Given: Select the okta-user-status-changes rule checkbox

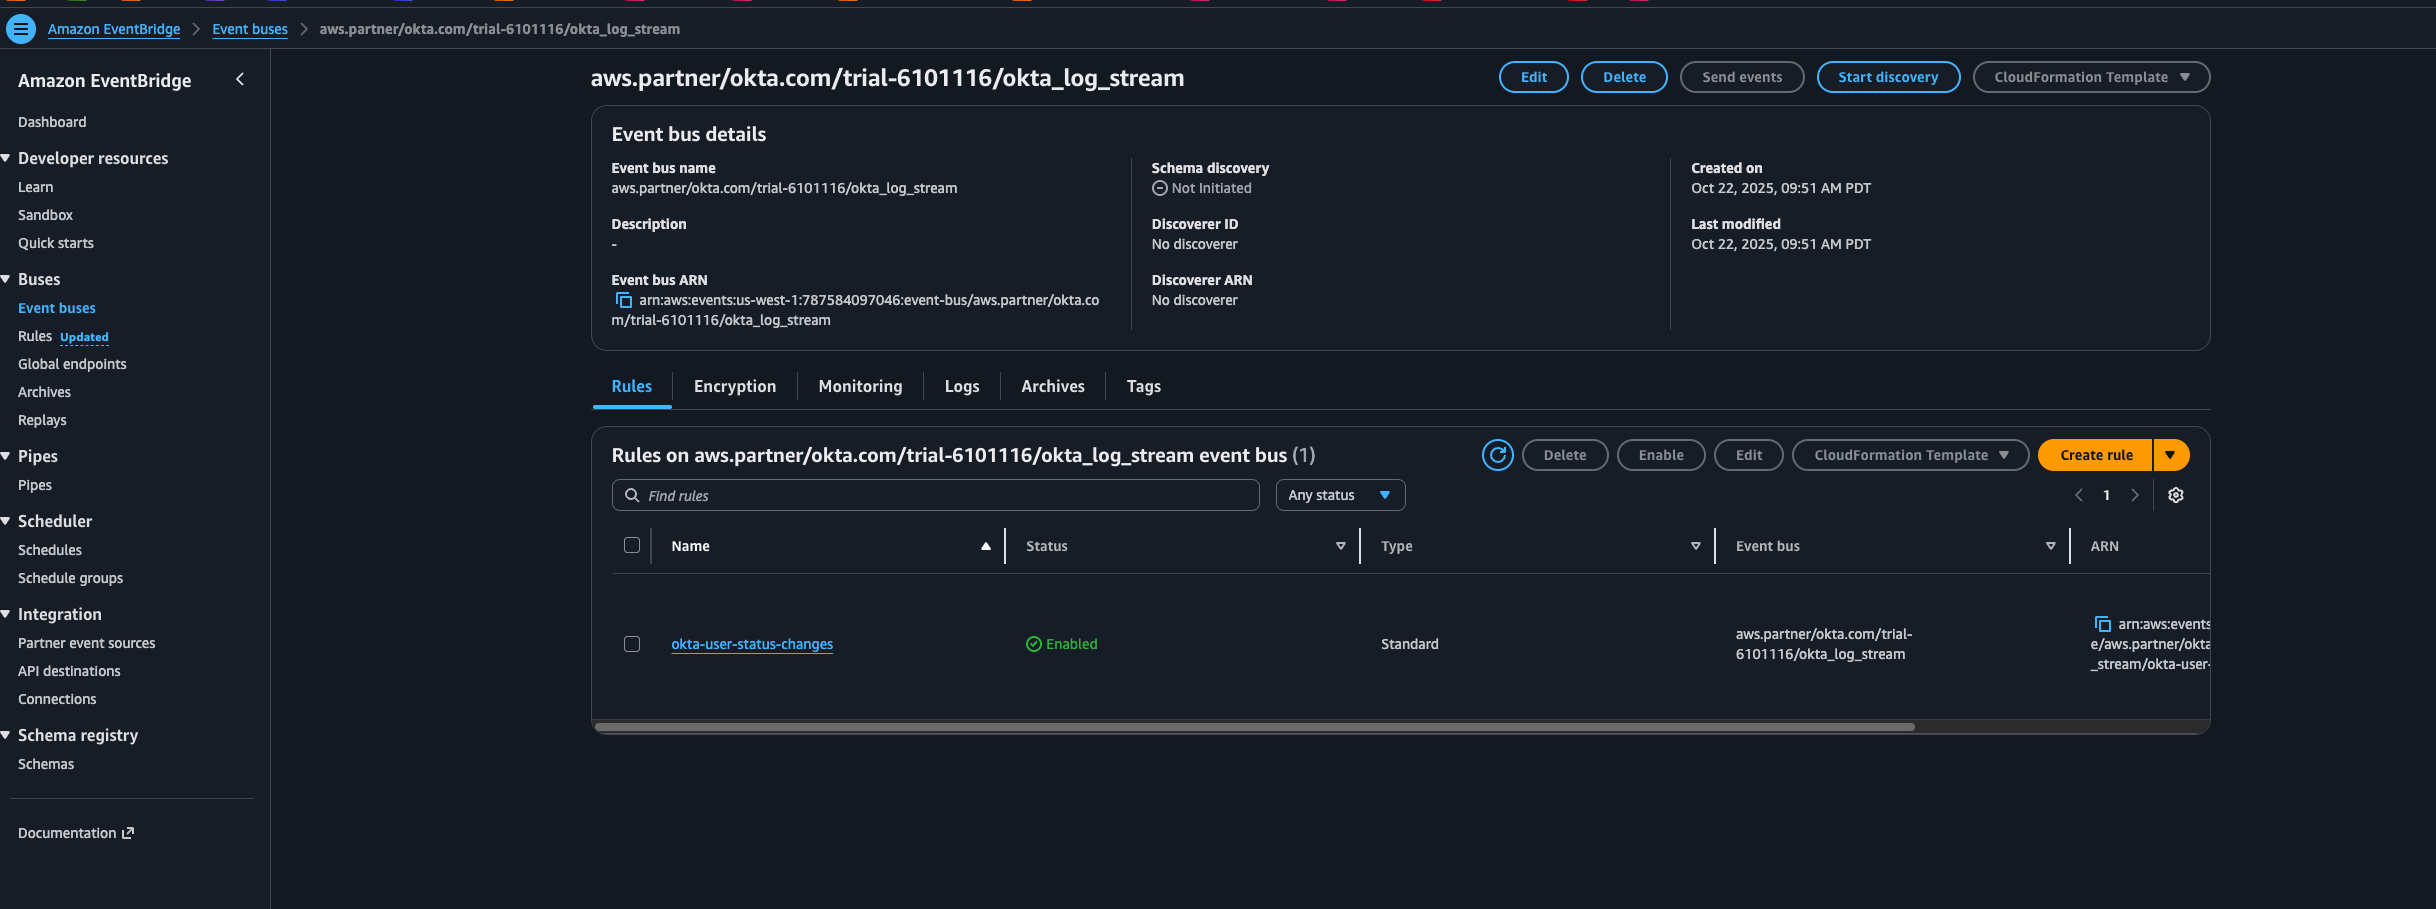Looking at the screenshot, I should coord(632,644).
